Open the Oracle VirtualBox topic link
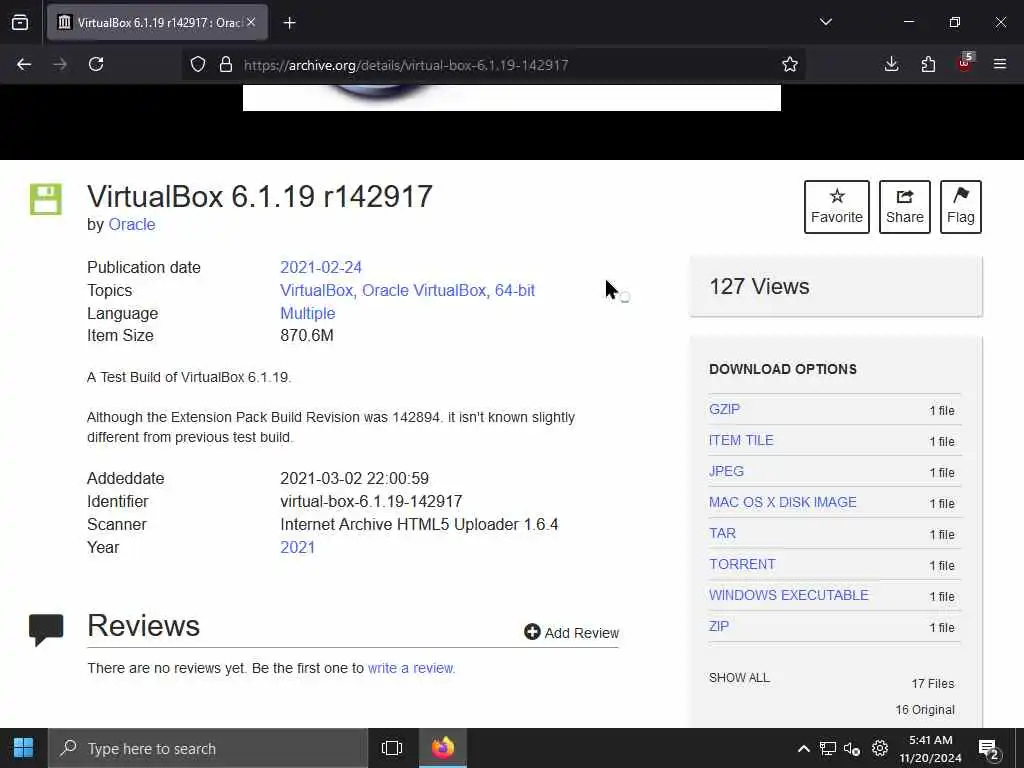1024x768 pixels. click(x=424, y=291)
